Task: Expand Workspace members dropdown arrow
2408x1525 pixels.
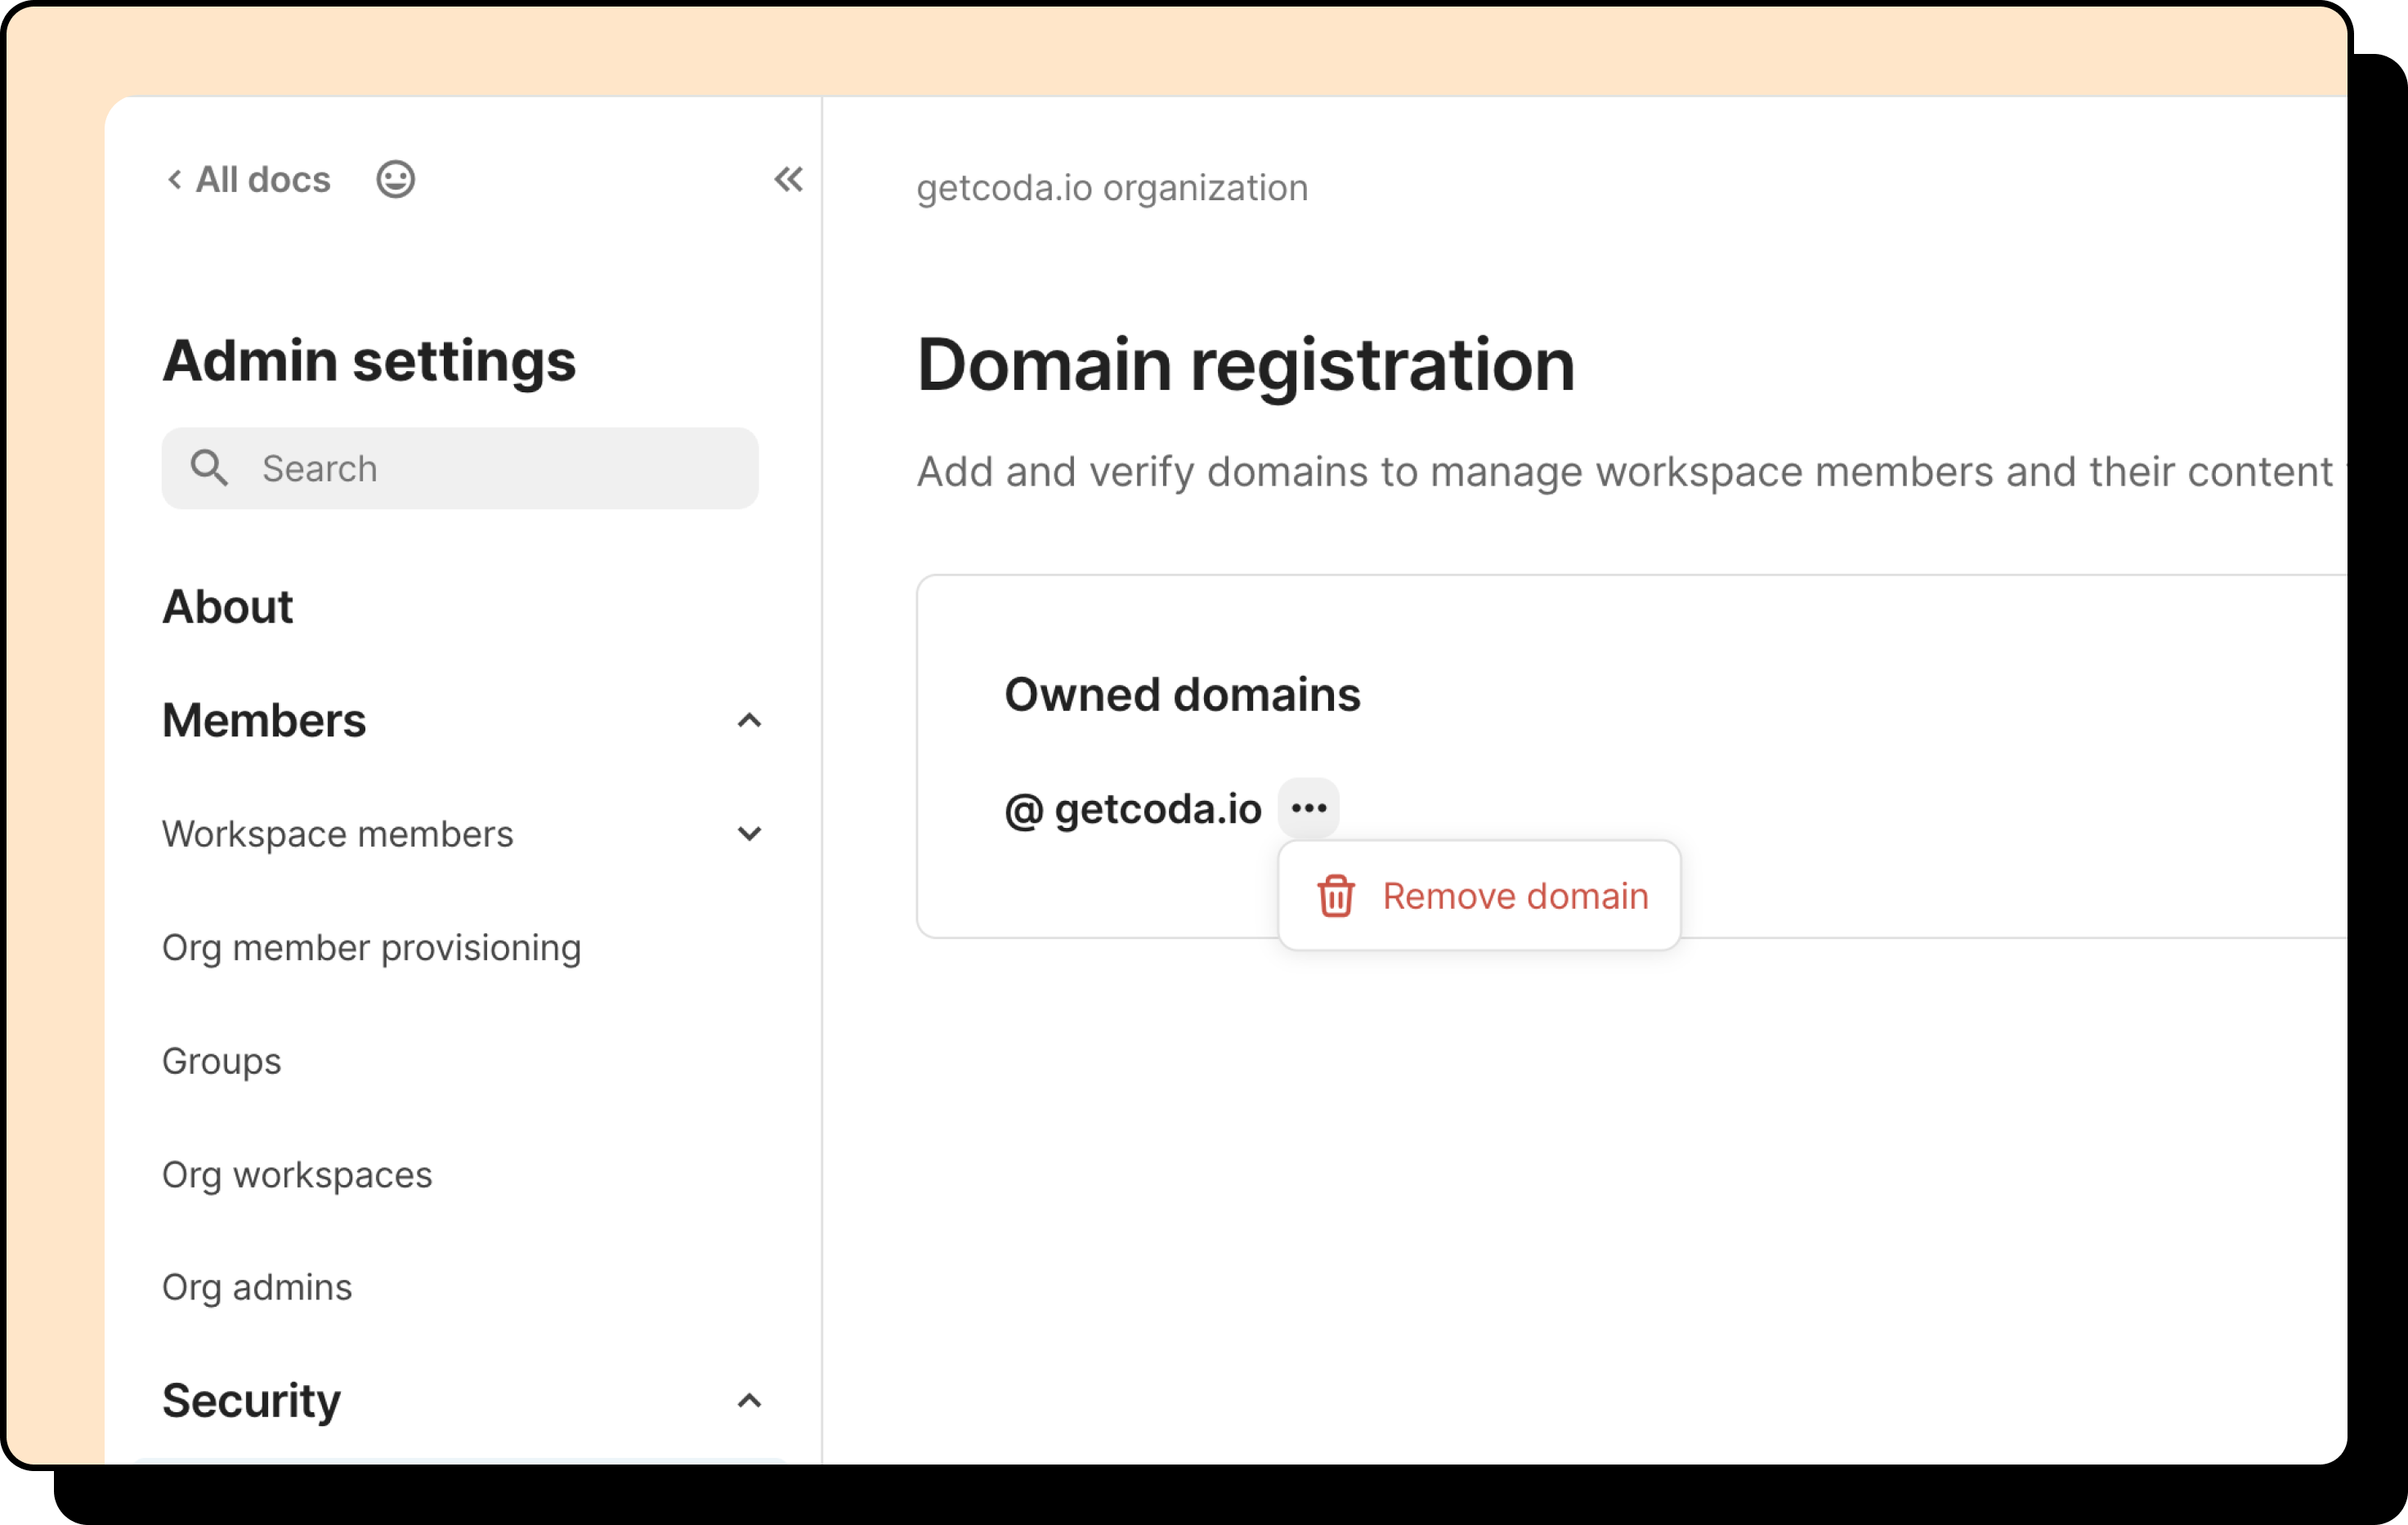Action: tap(749, 834)
